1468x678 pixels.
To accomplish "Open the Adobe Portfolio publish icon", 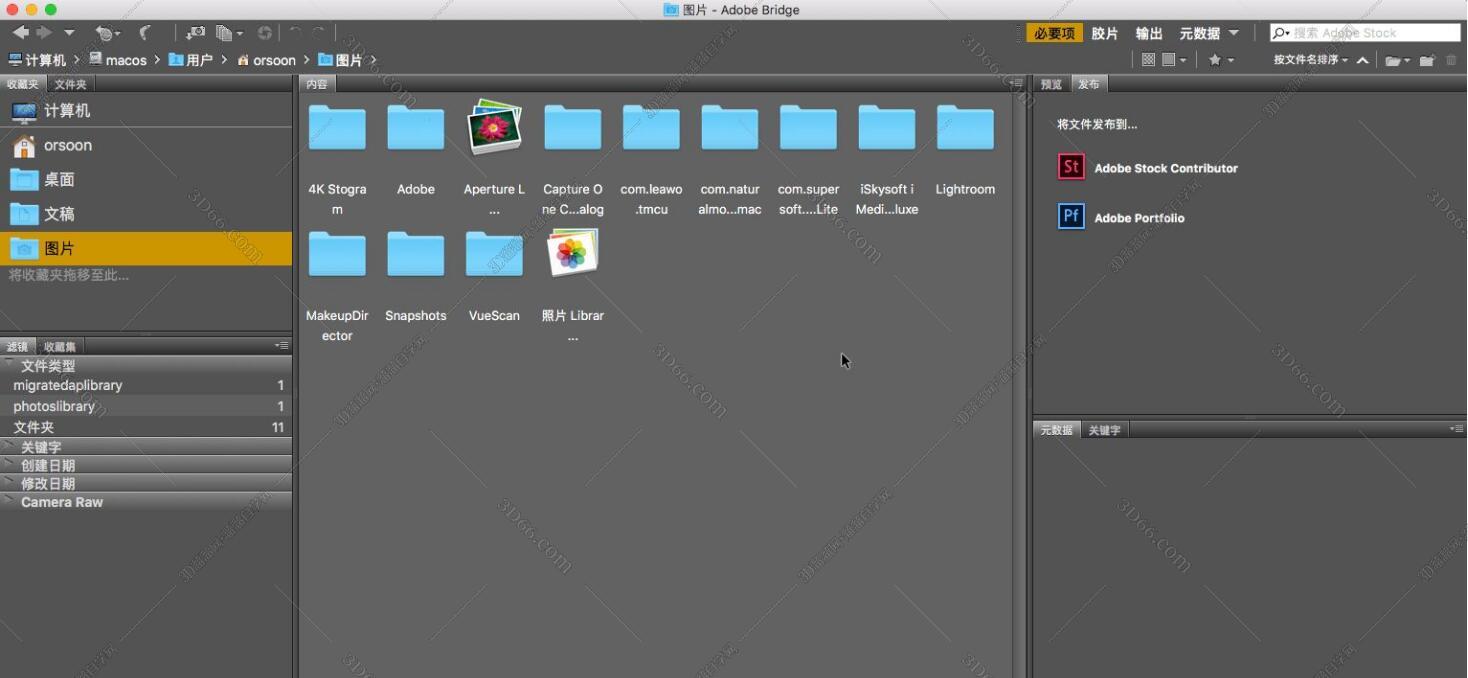I will click(1071, 216).
